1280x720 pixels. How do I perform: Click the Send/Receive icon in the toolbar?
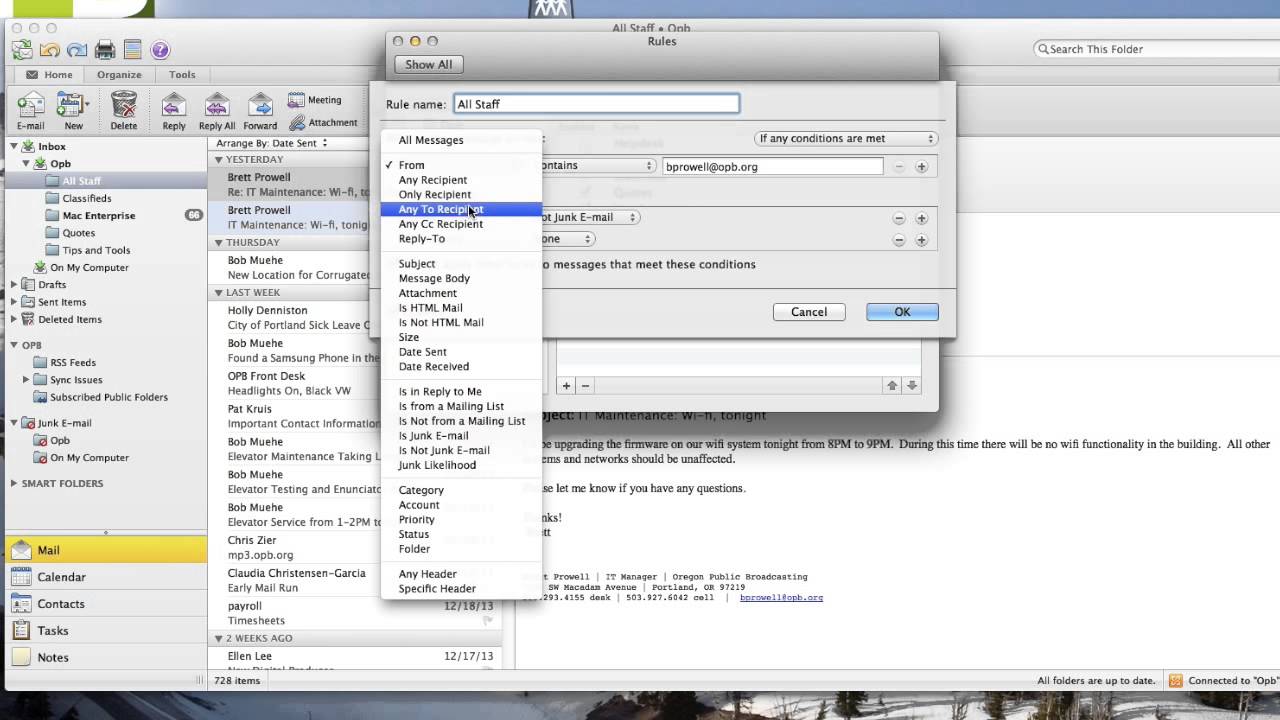(21, 49)
